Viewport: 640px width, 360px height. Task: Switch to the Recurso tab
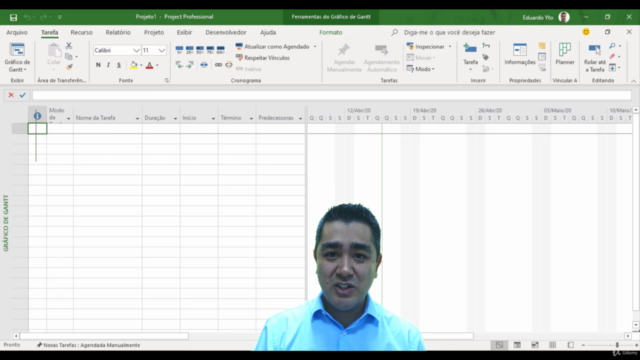[x=81, y=32]
